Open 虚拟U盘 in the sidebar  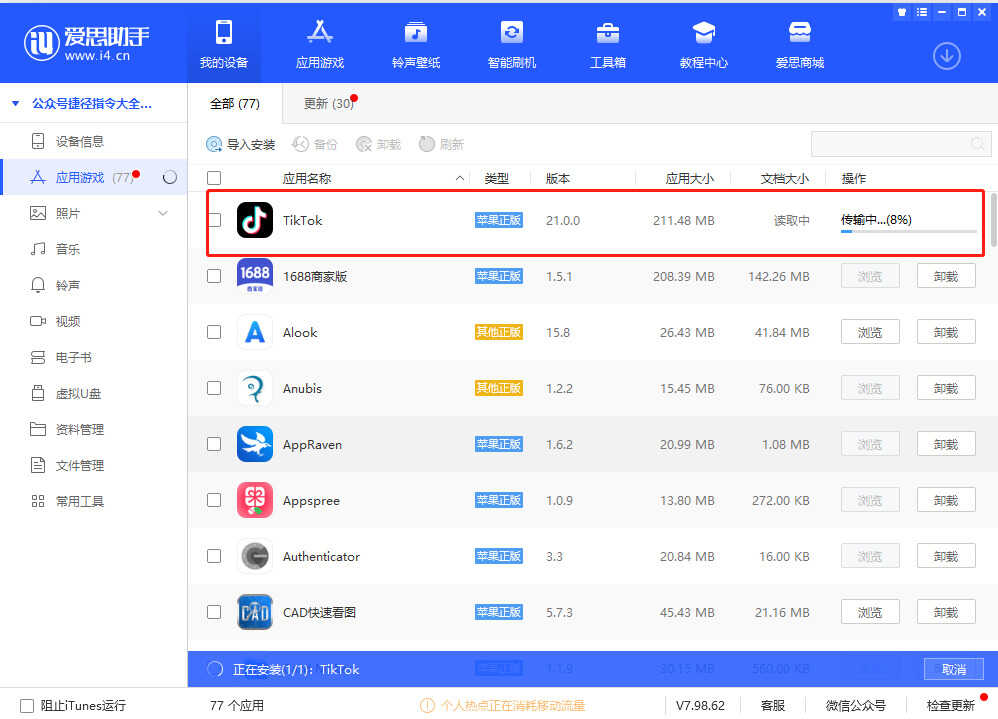[94, 393]
